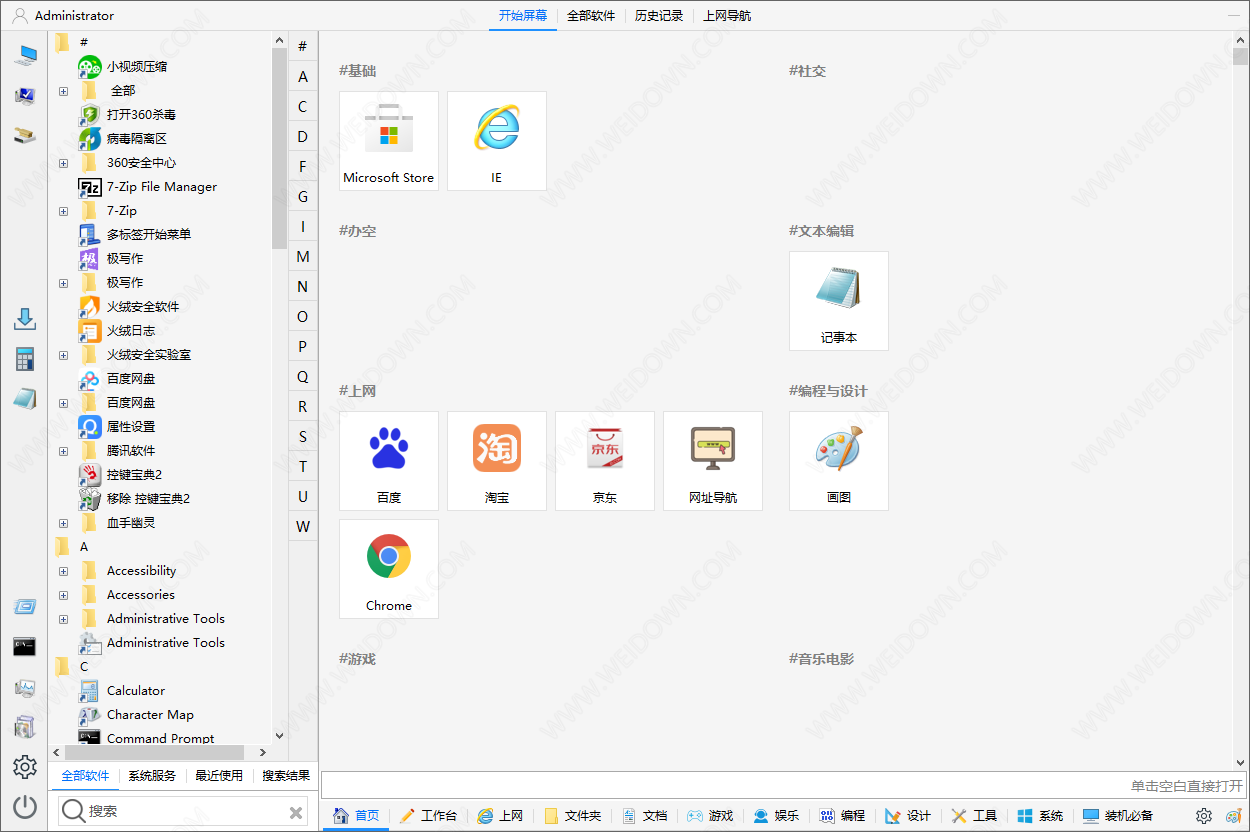
Task: Jump to # in the index
Action: (303, 47)
